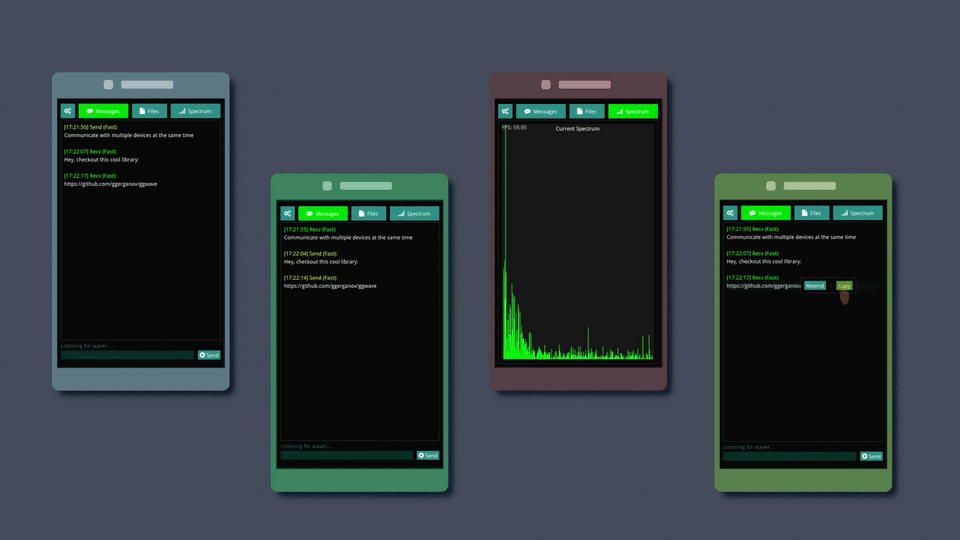
Task: Click 'Listening for waves ...' on olive phone
Action: click(x=749, y=447)
